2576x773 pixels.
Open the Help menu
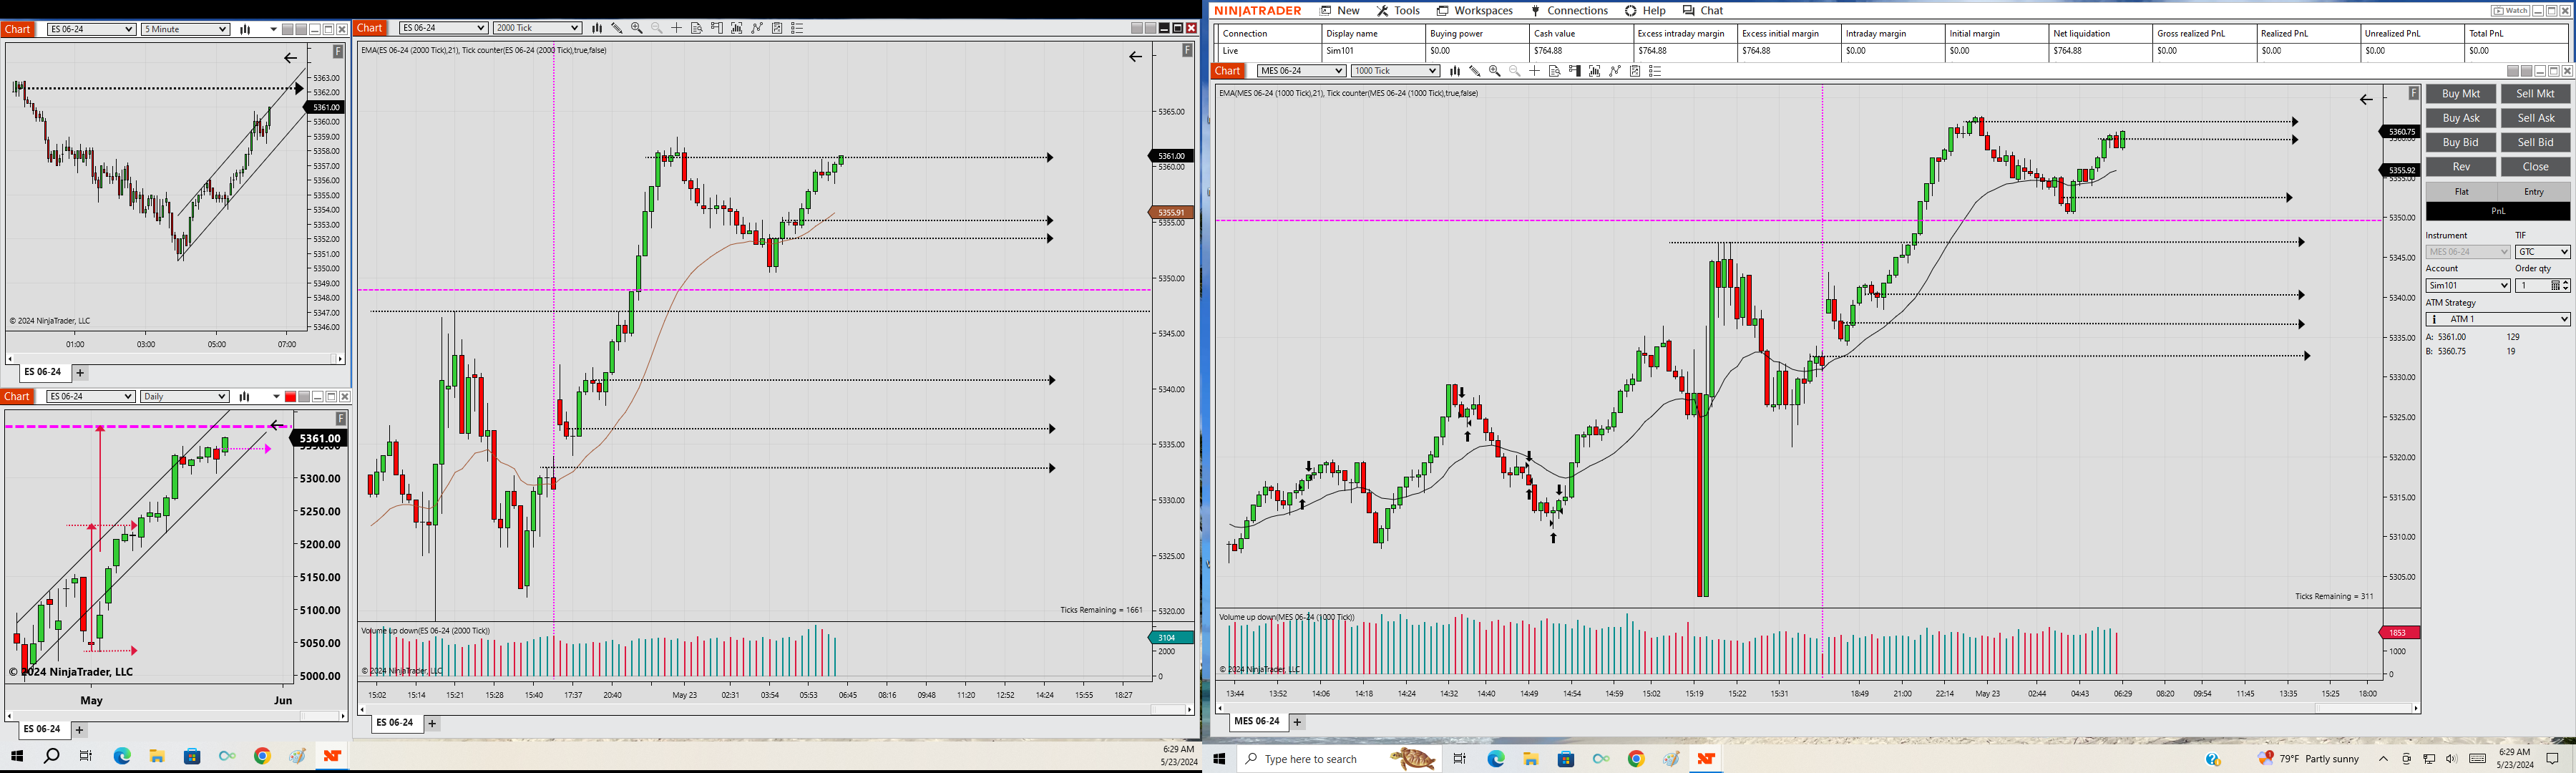(1645, 11)
